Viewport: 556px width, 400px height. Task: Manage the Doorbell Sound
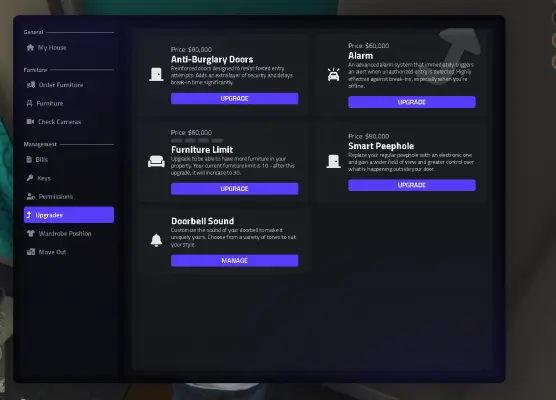tap(234, 261)
